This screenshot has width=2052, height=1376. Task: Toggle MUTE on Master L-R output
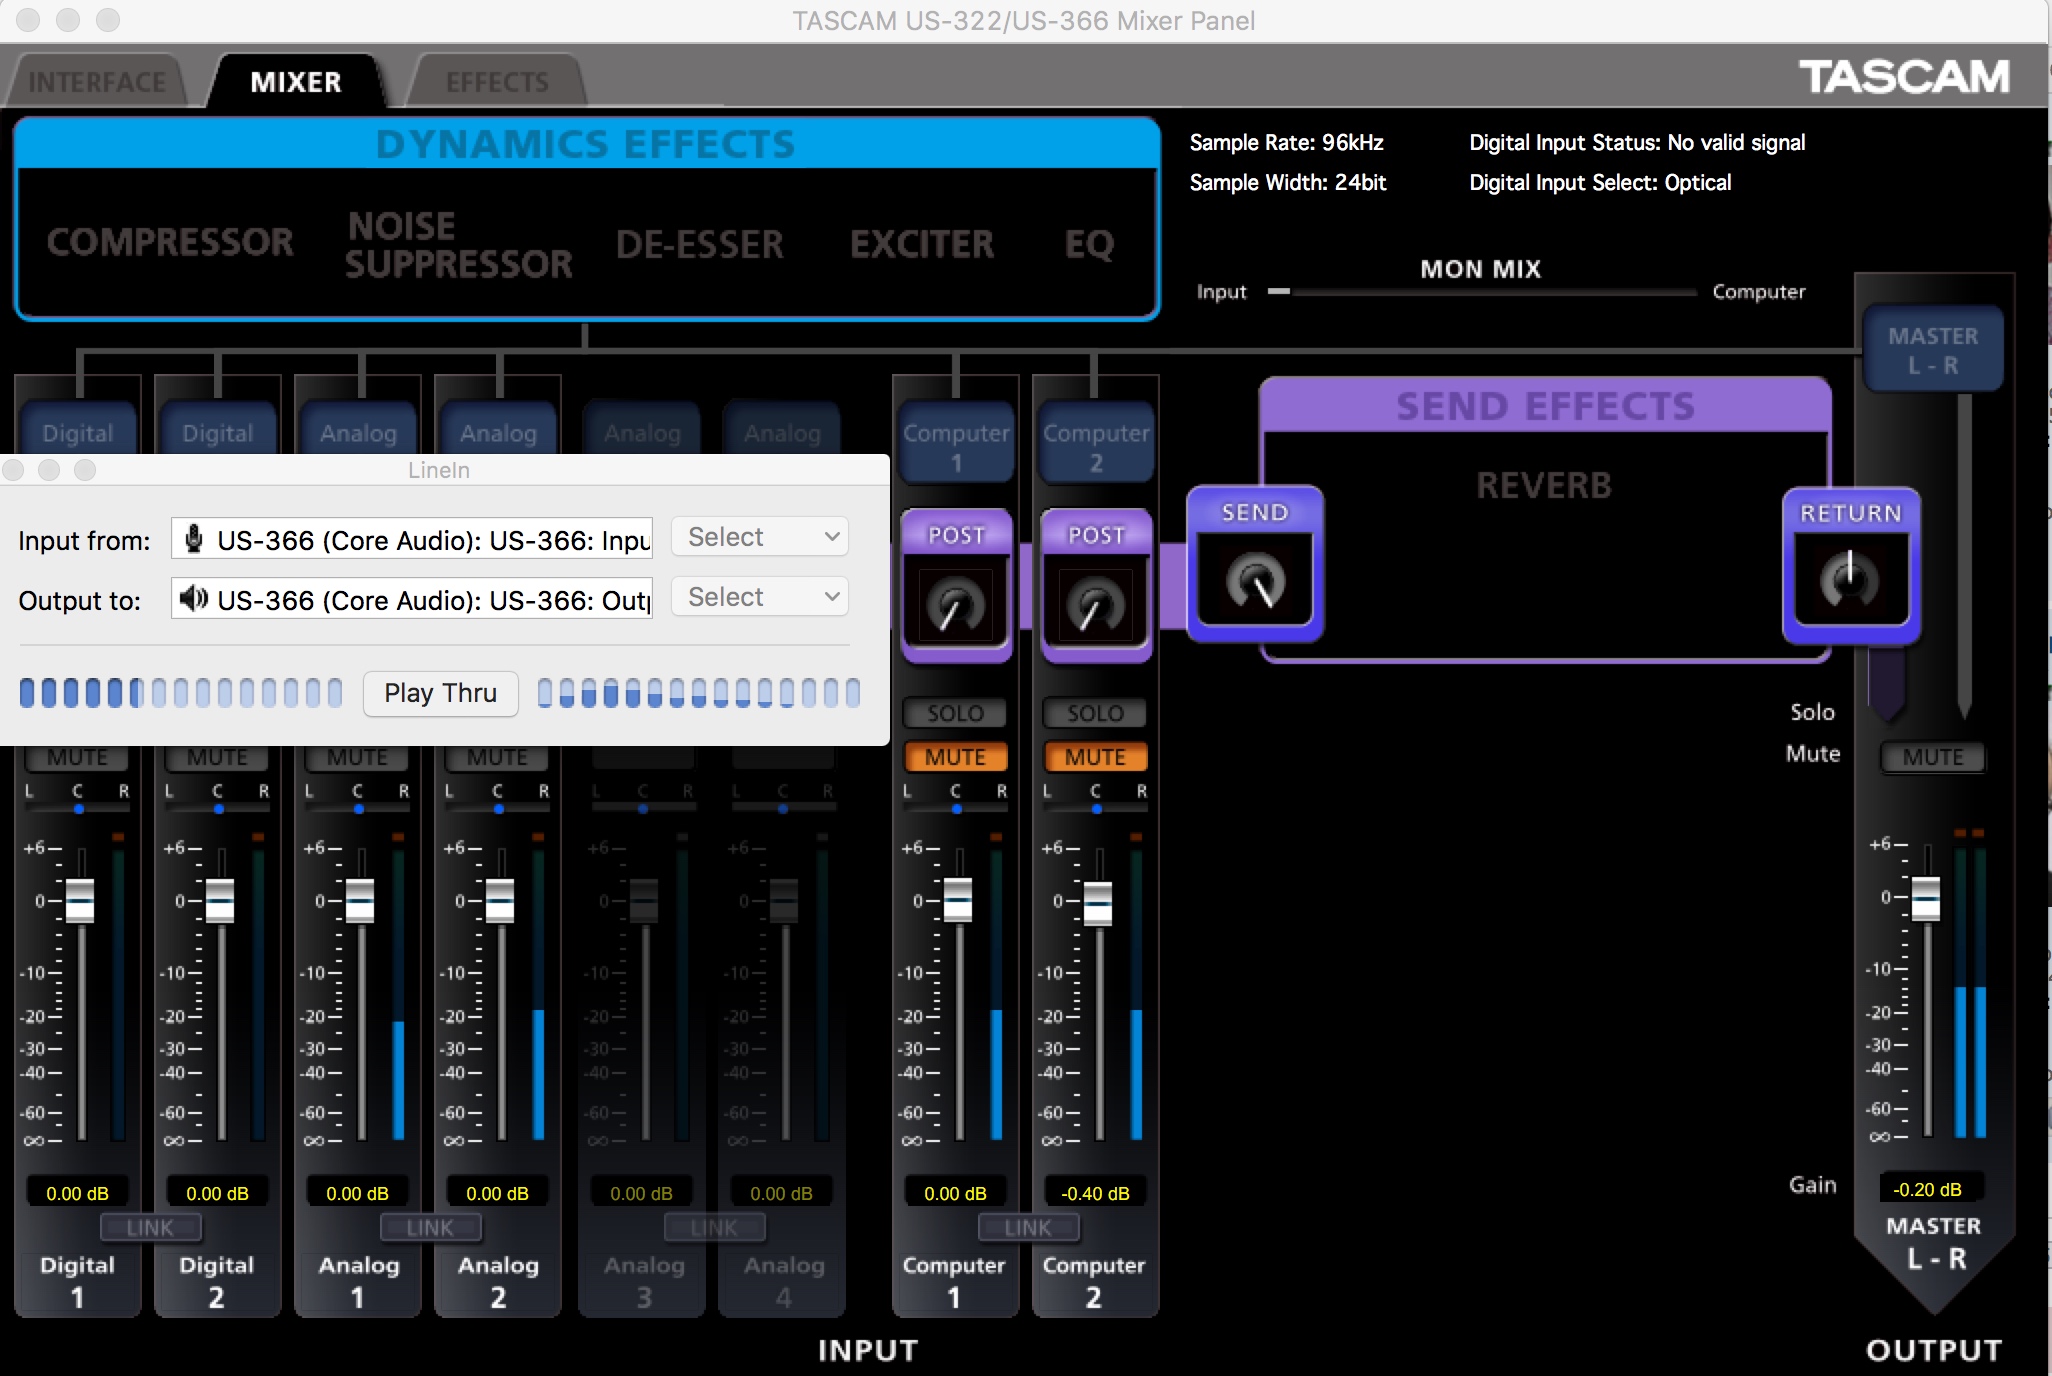click(1932, 757)
